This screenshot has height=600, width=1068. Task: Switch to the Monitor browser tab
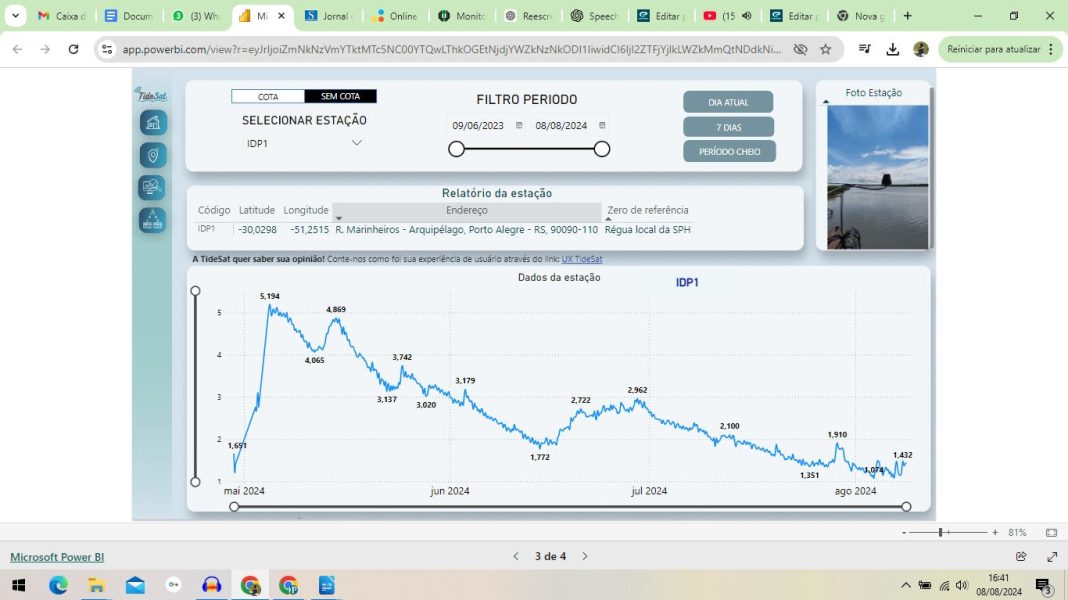coord(462,16)
